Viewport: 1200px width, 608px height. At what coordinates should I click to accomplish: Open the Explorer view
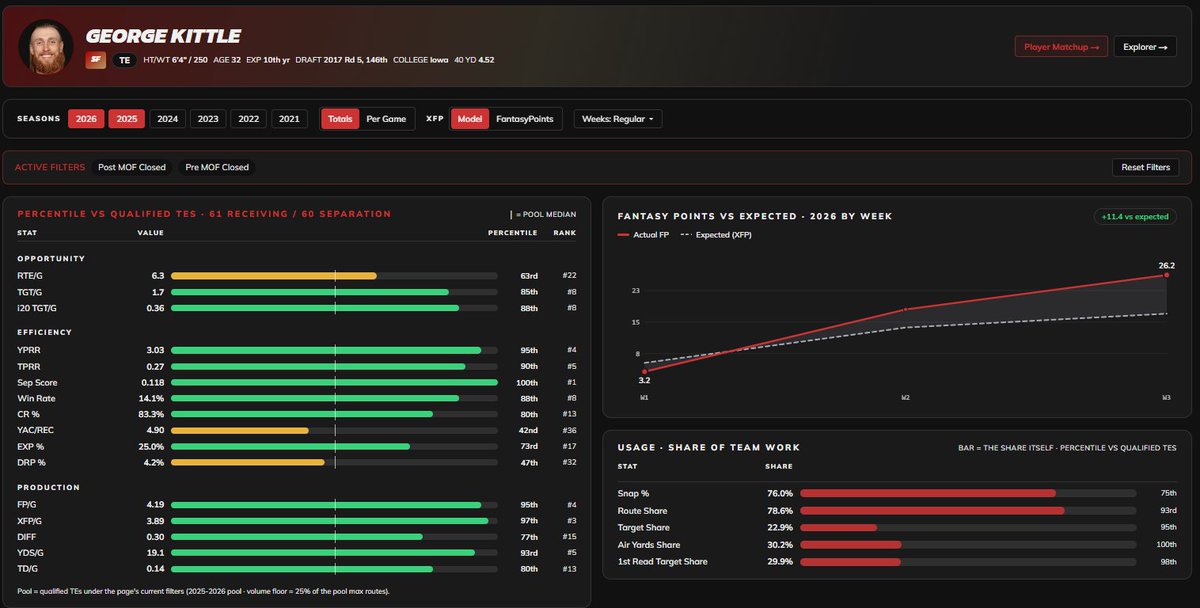click(x=1145, y=46)
